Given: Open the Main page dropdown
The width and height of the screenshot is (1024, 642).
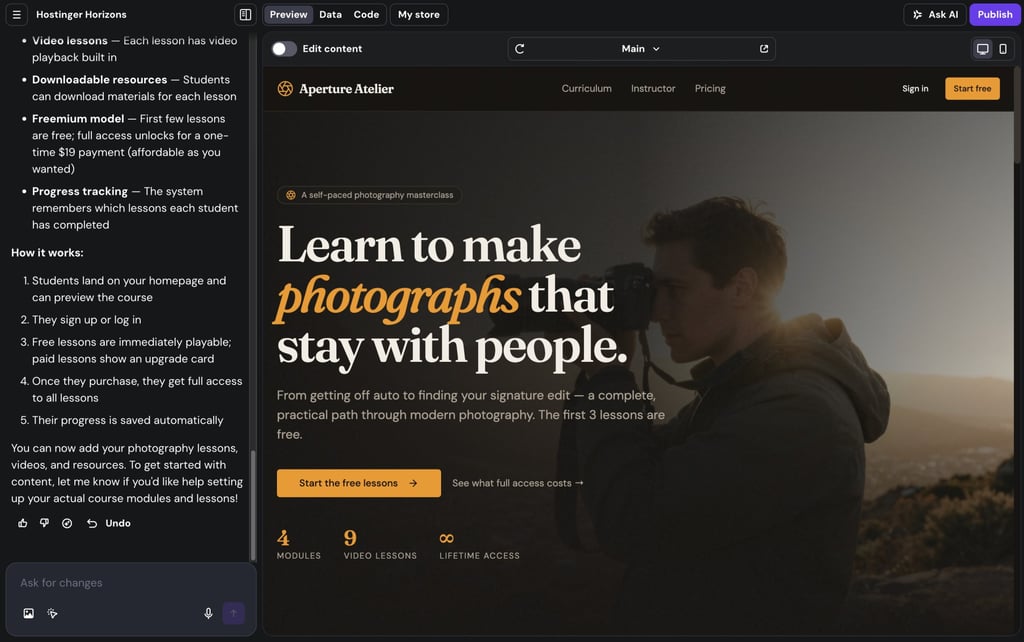Looking at the screenshot, I should pyautogui.click(x=641, y=49).
